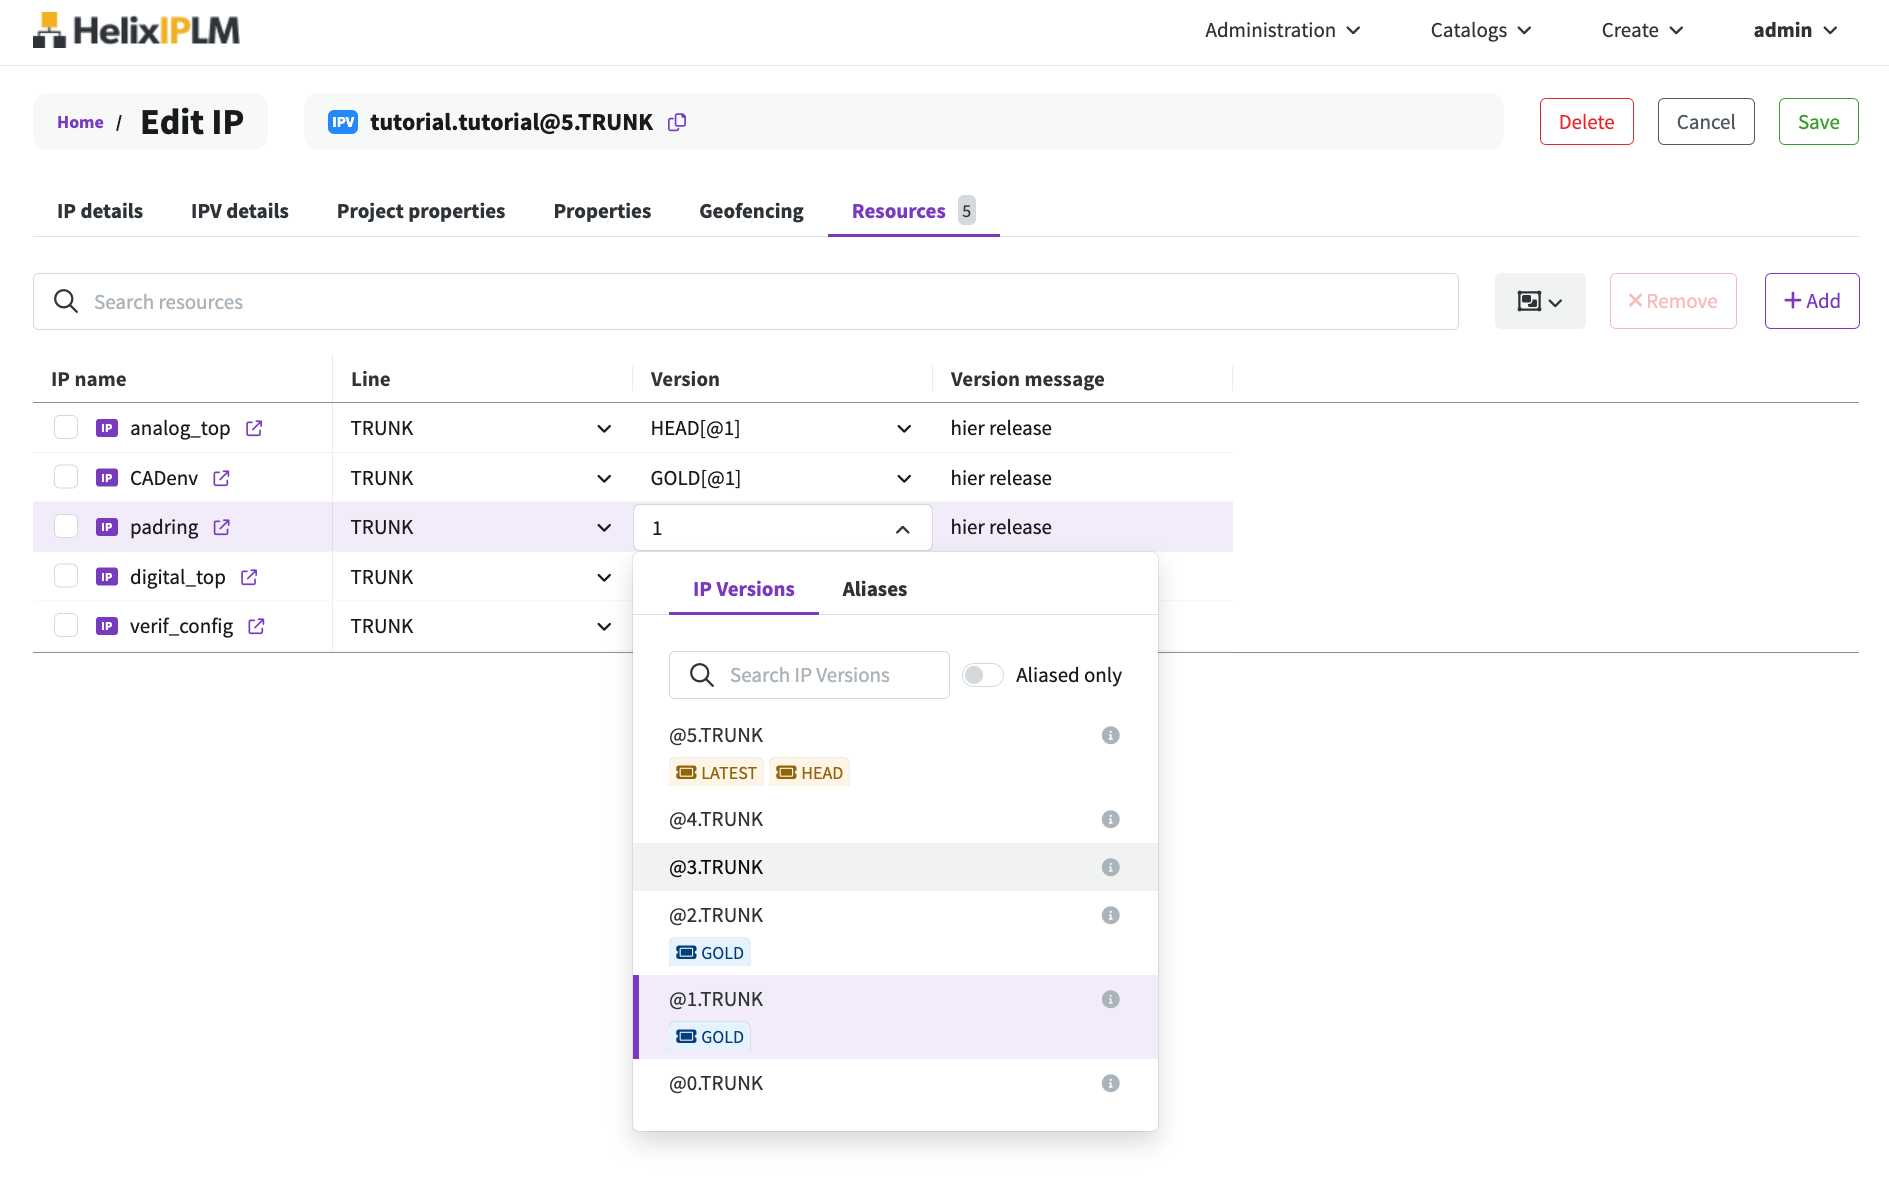
Task: Click the IP badge beside CADenv
Action: point(107,478)
